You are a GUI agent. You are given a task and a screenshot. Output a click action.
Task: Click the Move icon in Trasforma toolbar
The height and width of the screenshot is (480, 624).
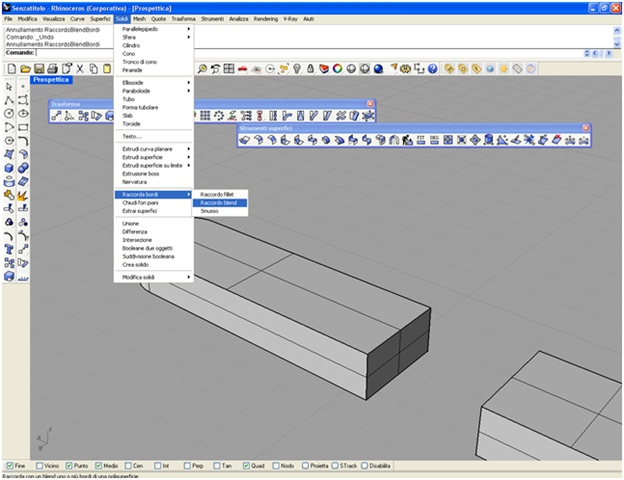(56, 116)
